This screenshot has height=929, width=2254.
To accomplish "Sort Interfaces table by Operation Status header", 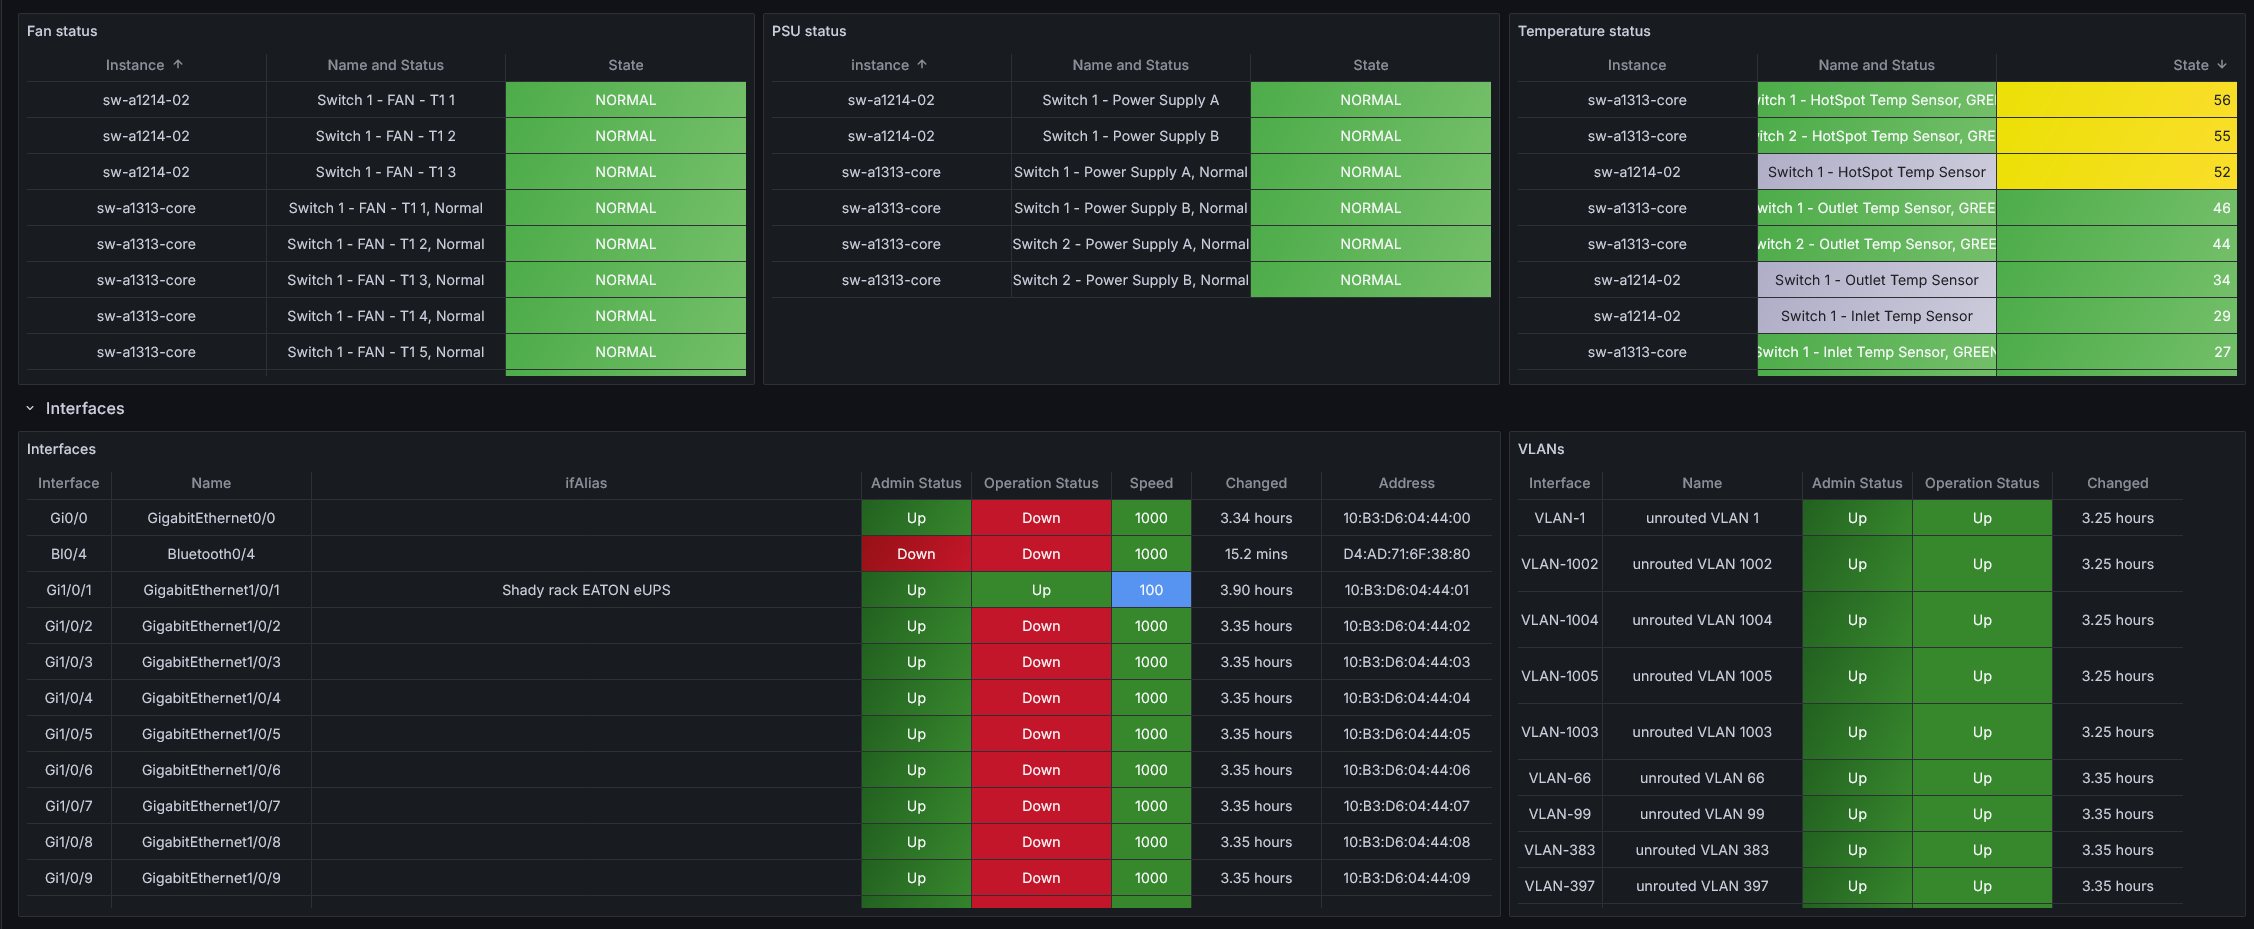I will coord(1040,483).
